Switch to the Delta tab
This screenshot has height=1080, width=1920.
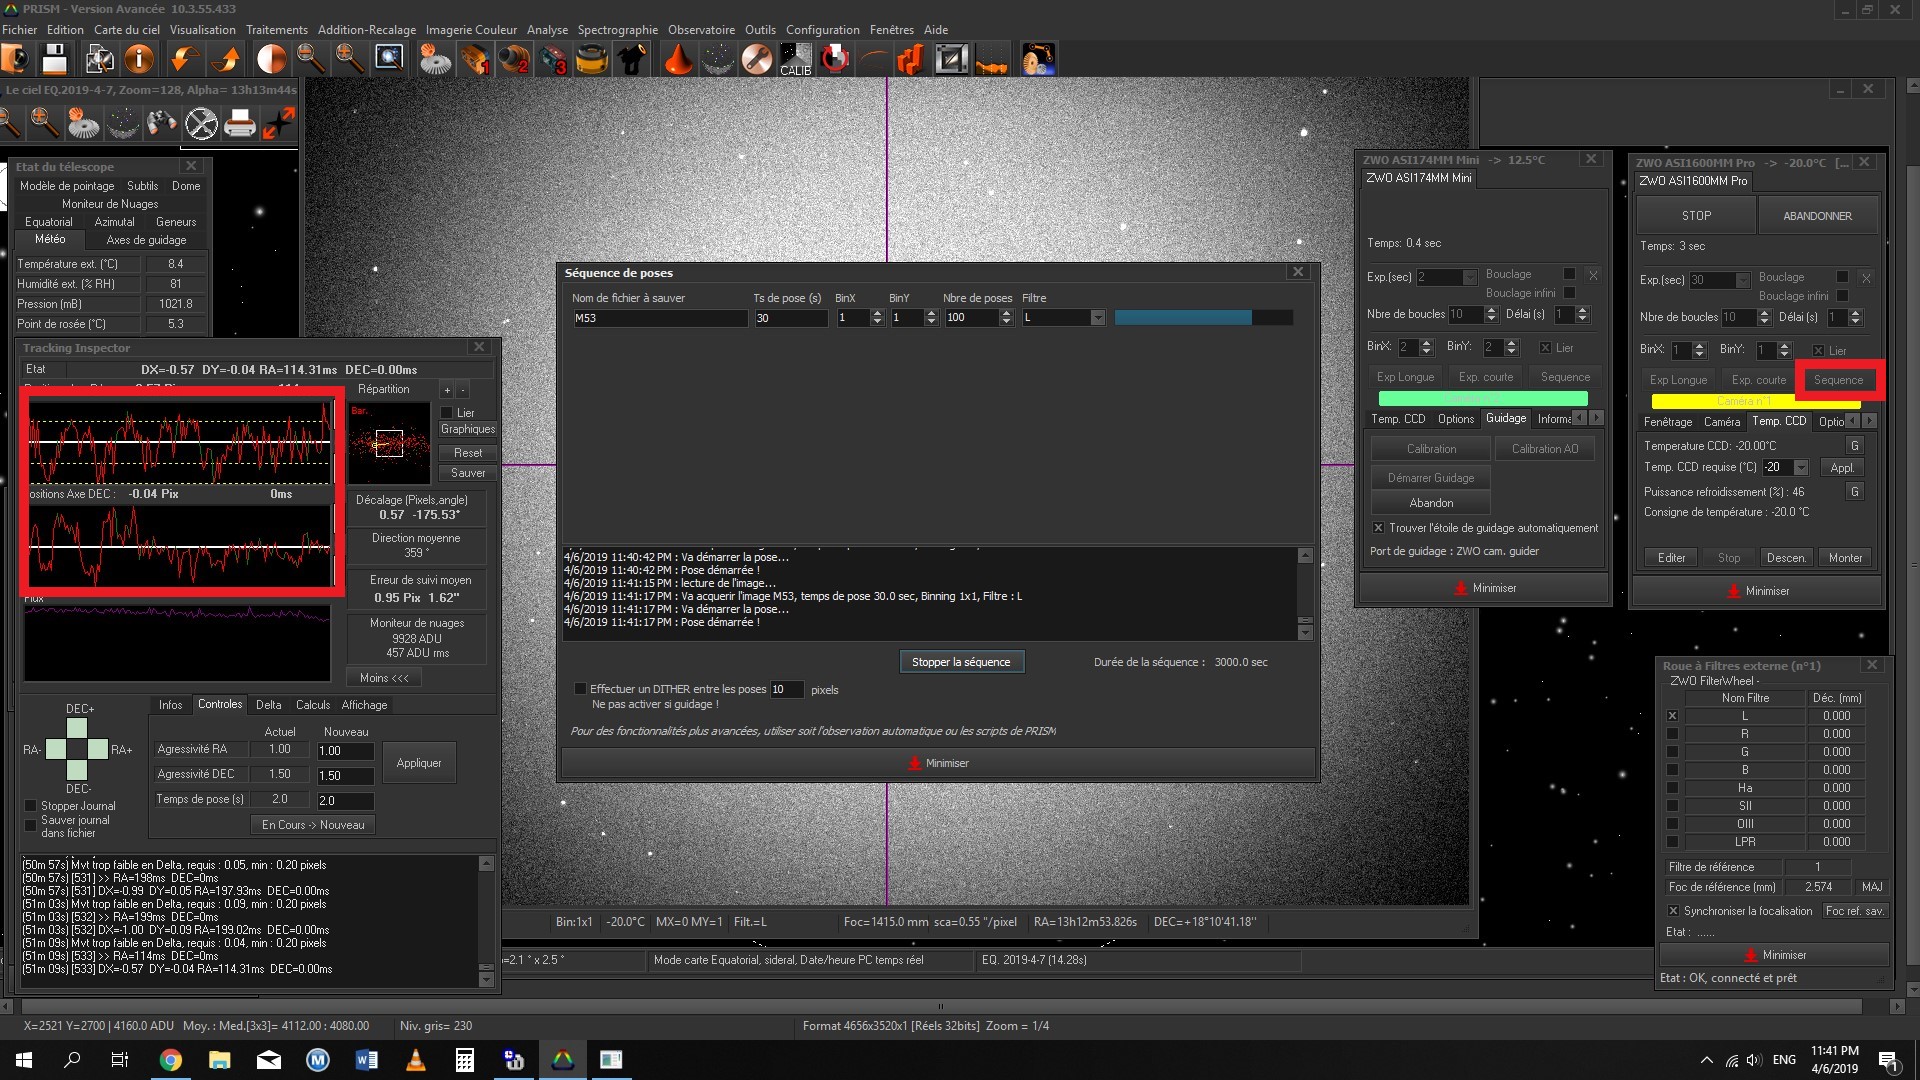pyautogui.click(x=268, y=705)
